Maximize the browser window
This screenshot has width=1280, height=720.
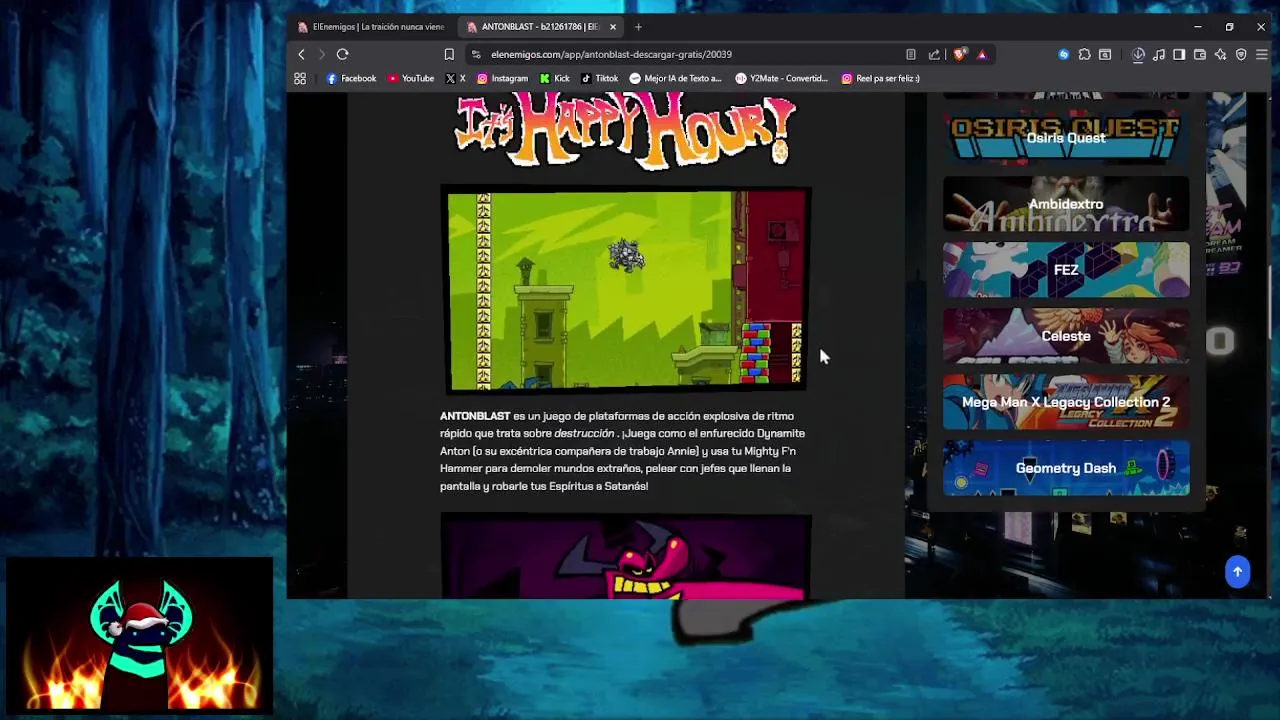coord(1229,27)
